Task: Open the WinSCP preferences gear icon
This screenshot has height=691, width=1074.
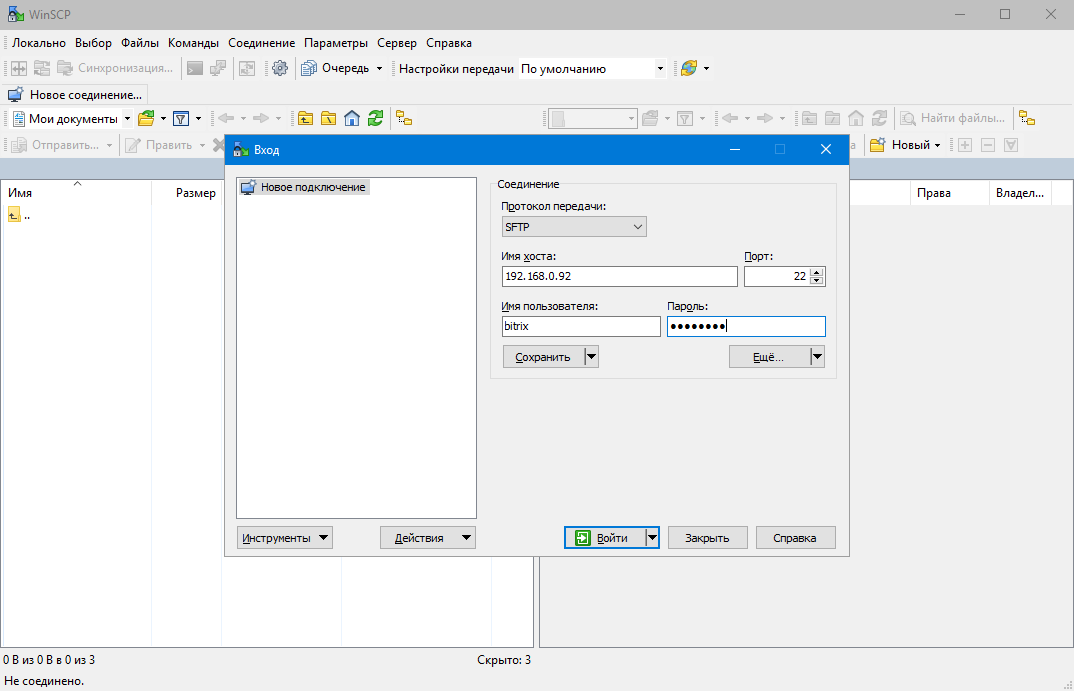Action: click(280, 68)
